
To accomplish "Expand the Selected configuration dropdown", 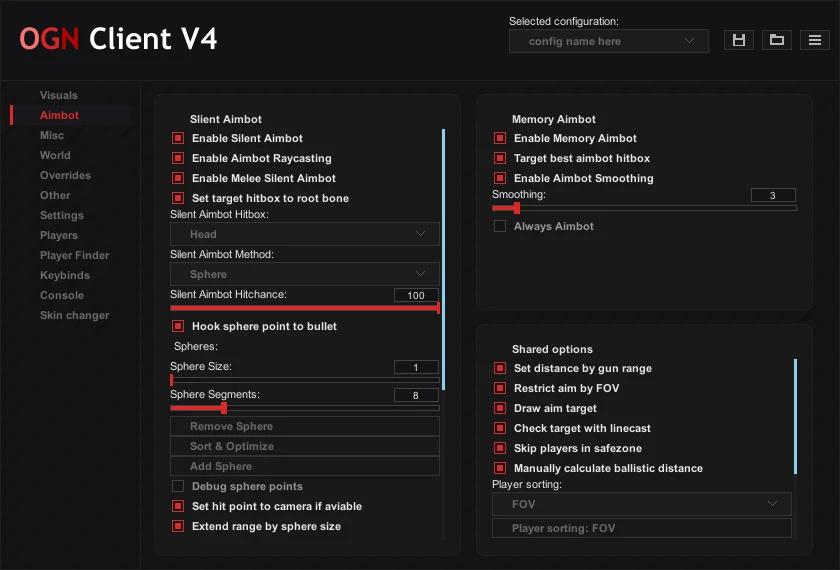I will [609, 41].
